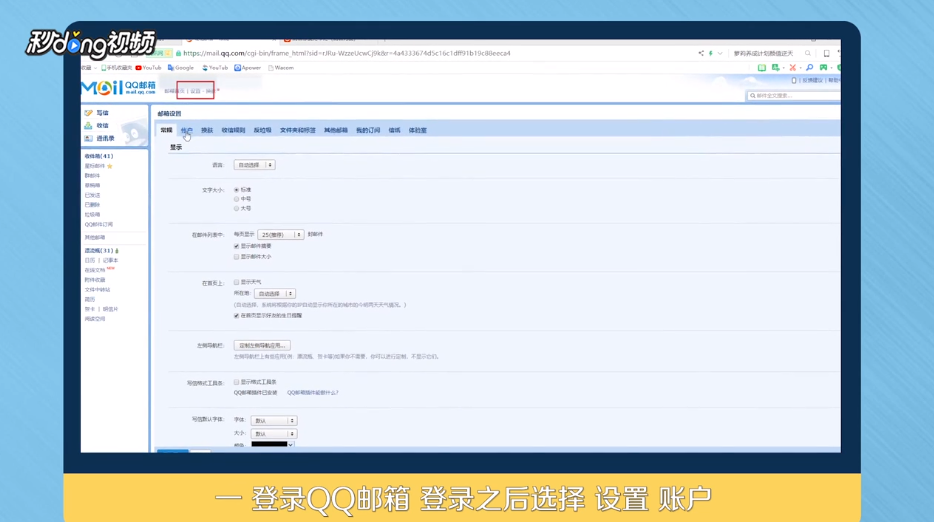Toggle the birthday reminder checkbox on homepage
Viewport: 934px width, 522px height.
236,316
